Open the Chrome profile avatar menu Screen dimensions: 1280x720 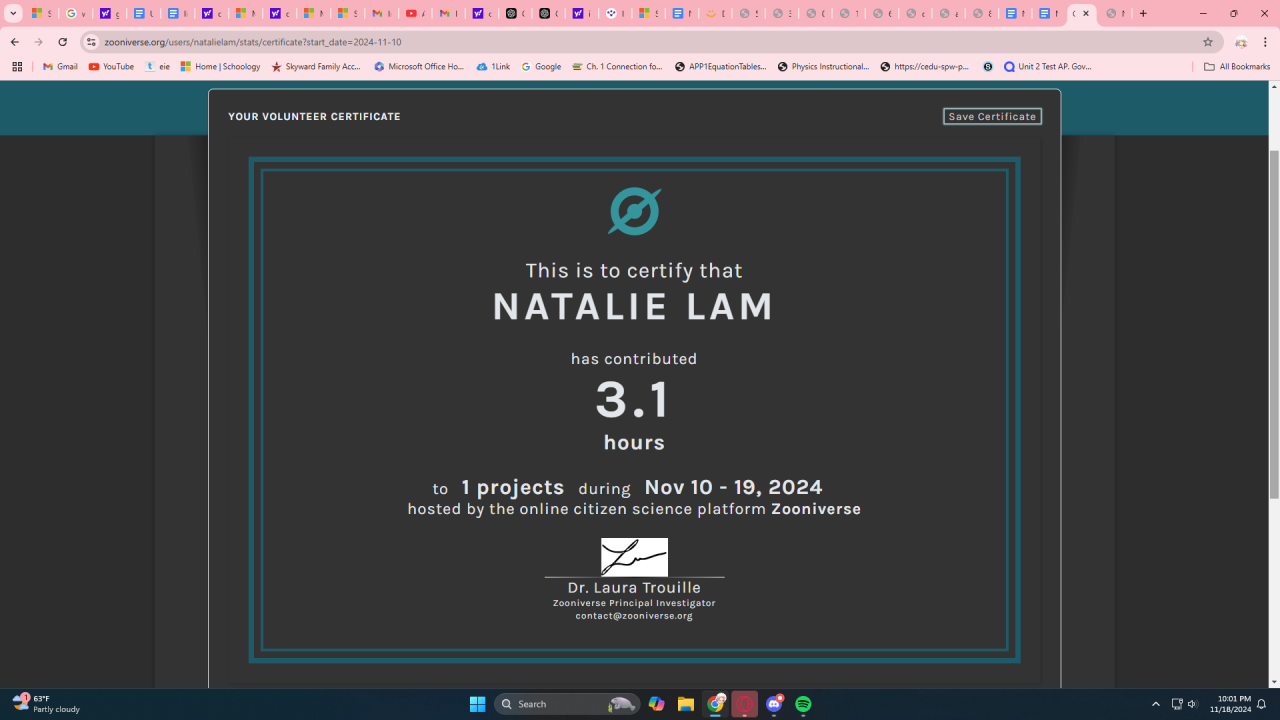coord(1241,42)
